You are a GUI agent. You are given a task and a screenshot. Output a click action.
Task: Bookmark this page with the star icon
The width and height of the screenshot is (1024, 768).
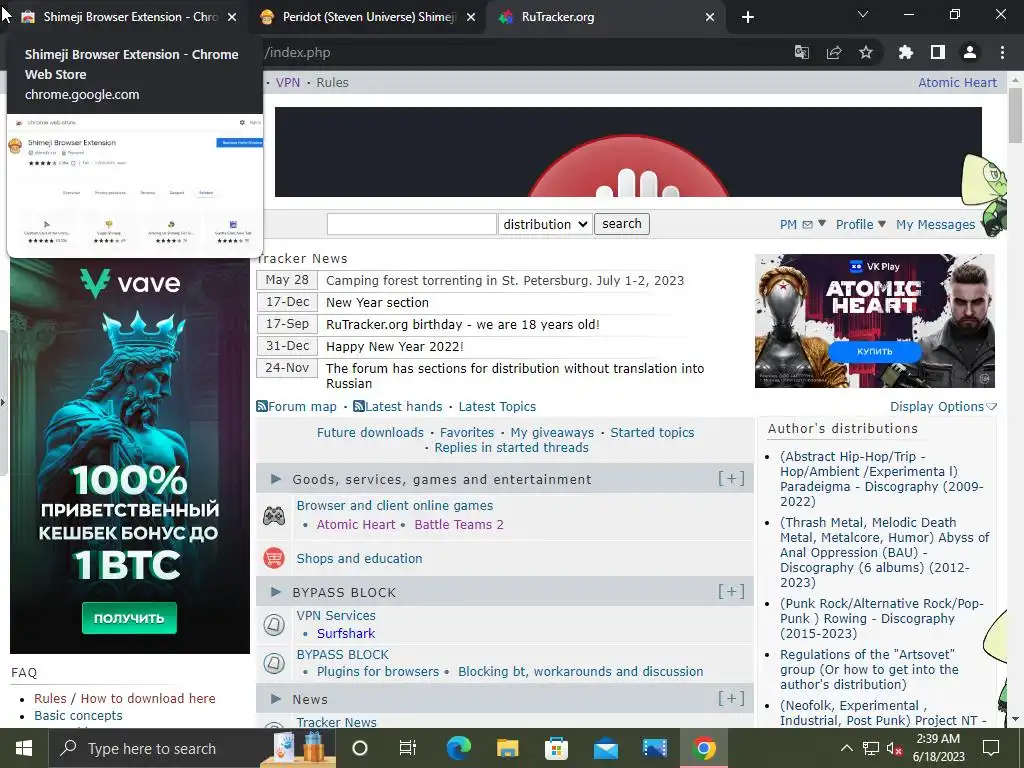[x=866, y=52]
